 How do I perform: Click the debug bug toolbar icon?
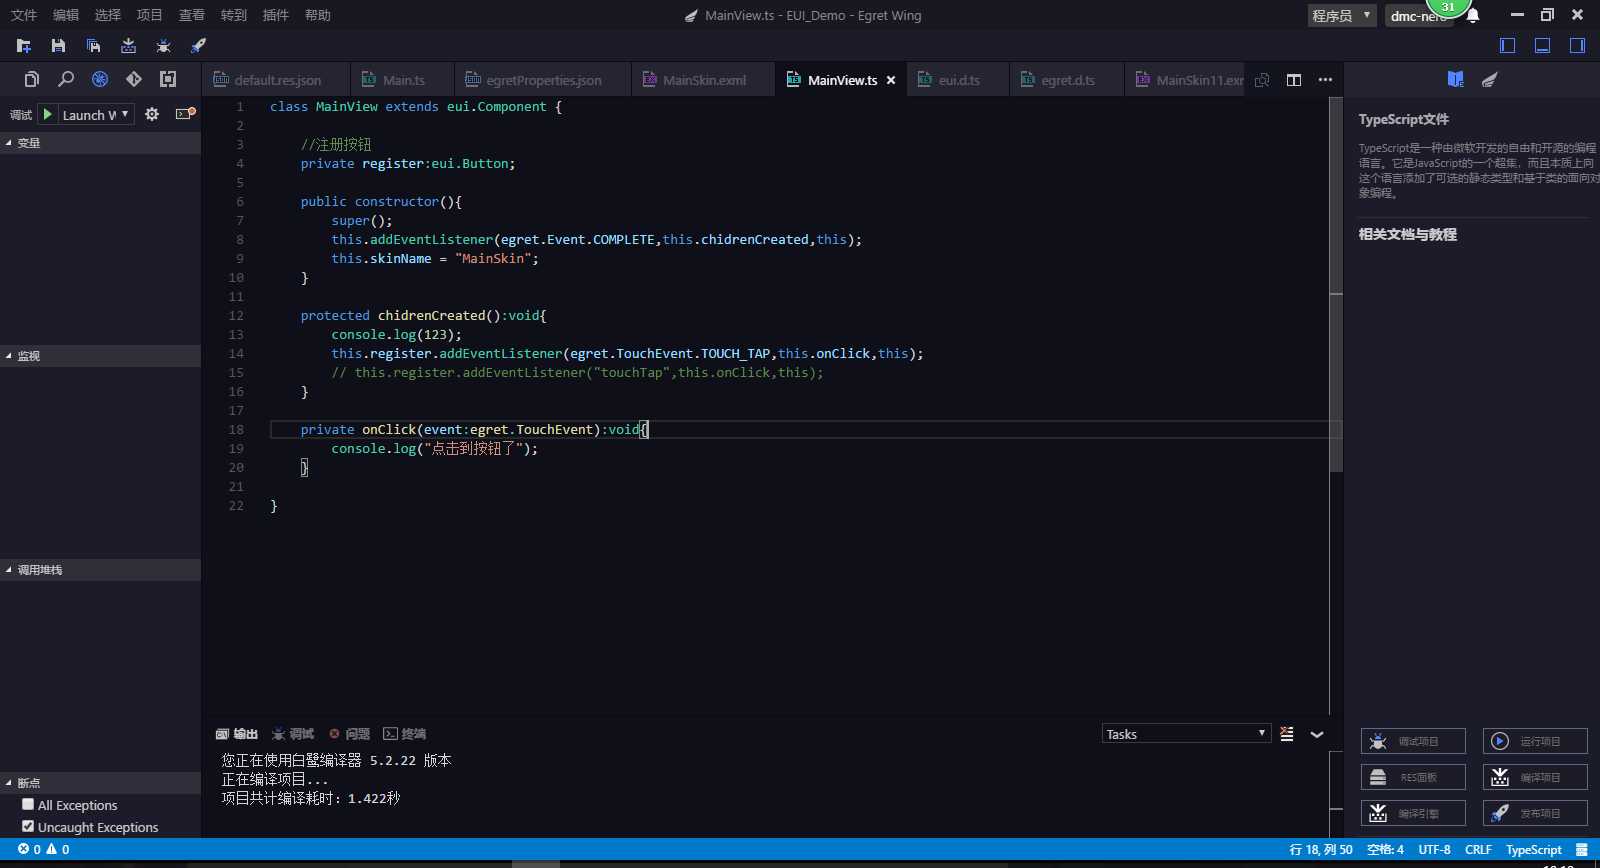[x=163, y=46]
